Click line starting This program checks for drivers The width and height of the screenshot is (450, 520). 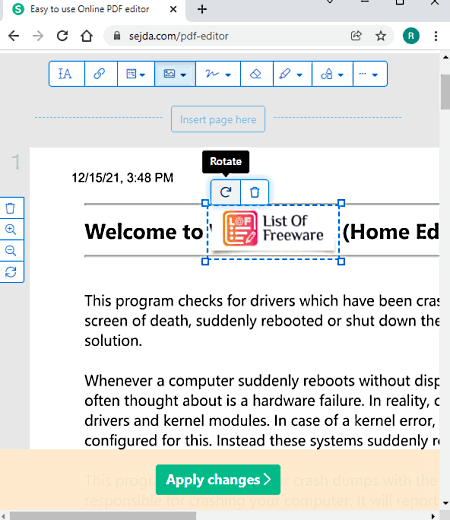click(262, 301)
